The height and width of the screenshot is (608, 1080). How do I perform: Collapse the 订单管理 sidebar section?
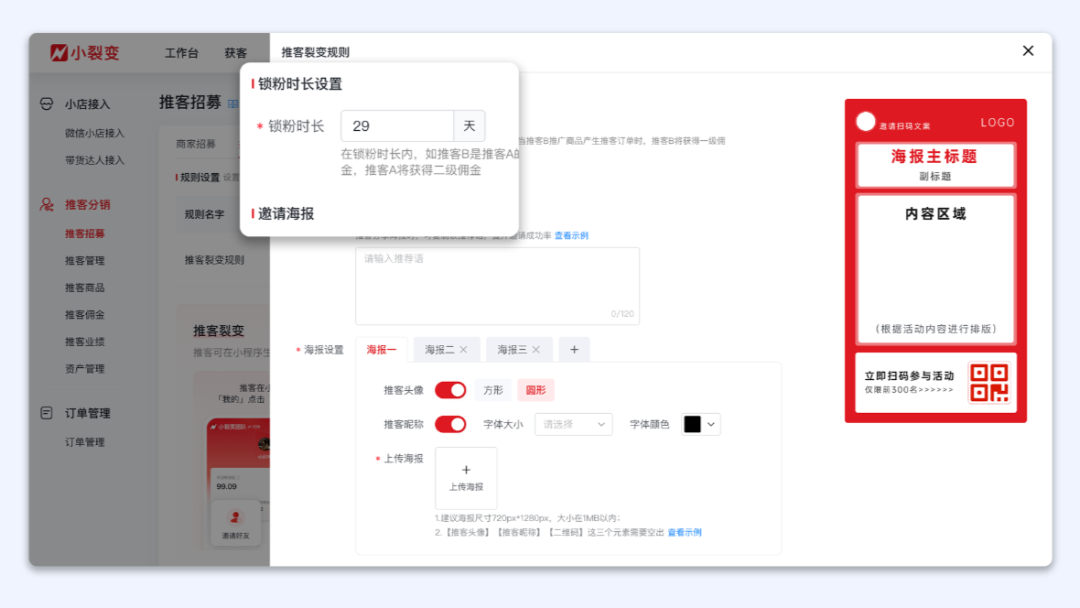point(45,412)
